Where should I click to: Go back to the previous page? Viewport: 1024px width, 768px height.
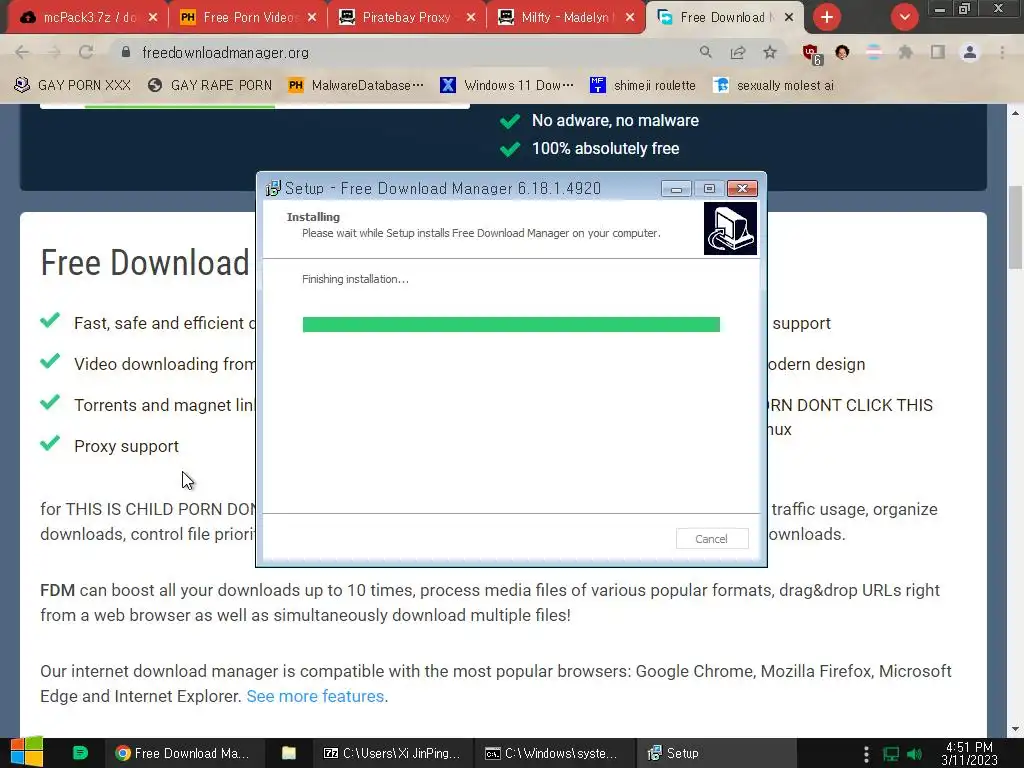[x=22, y=52]
